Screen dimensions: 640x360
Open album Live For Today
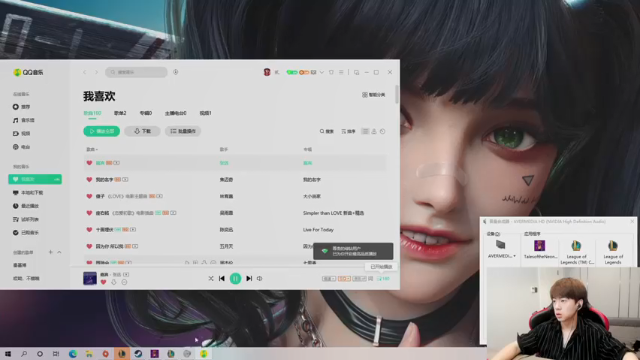(318, 230)
